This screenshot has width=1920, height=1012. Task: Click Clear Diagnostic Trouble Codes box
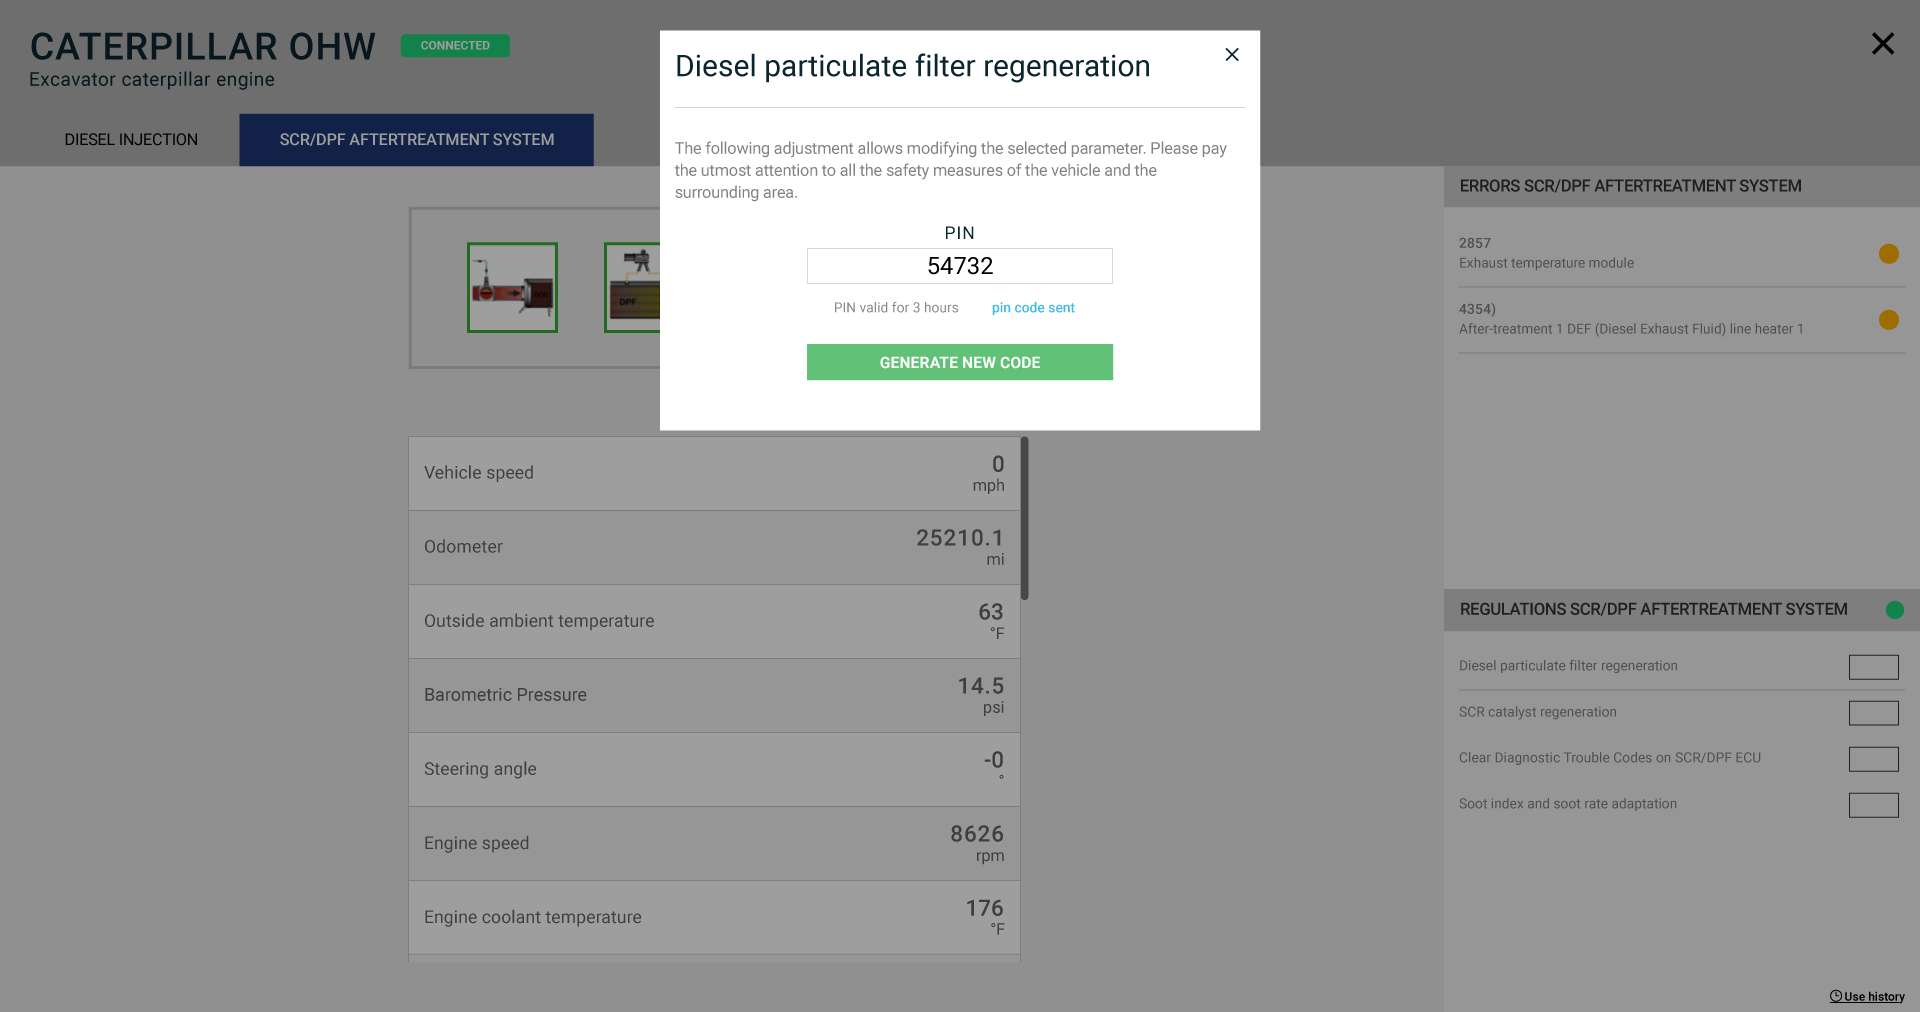1874,759
